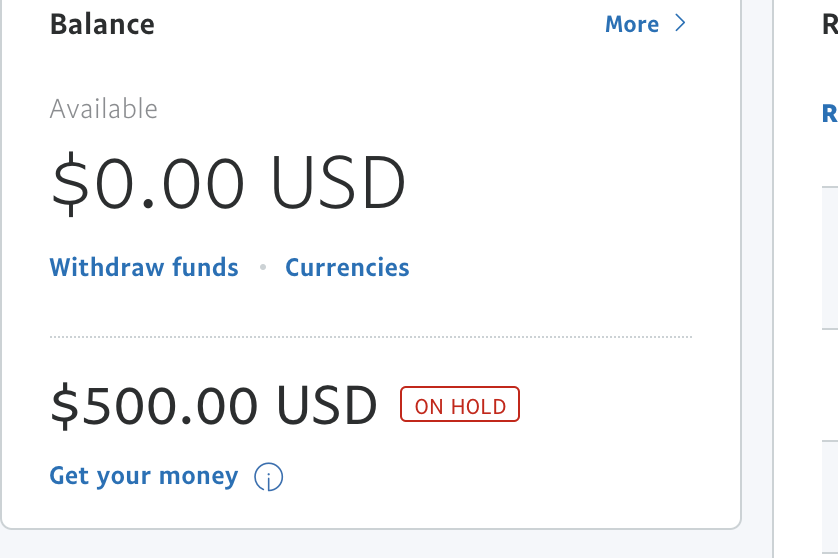Click the info icon beside Get your money
Screen dimensions: 838x558
(268, 478)
